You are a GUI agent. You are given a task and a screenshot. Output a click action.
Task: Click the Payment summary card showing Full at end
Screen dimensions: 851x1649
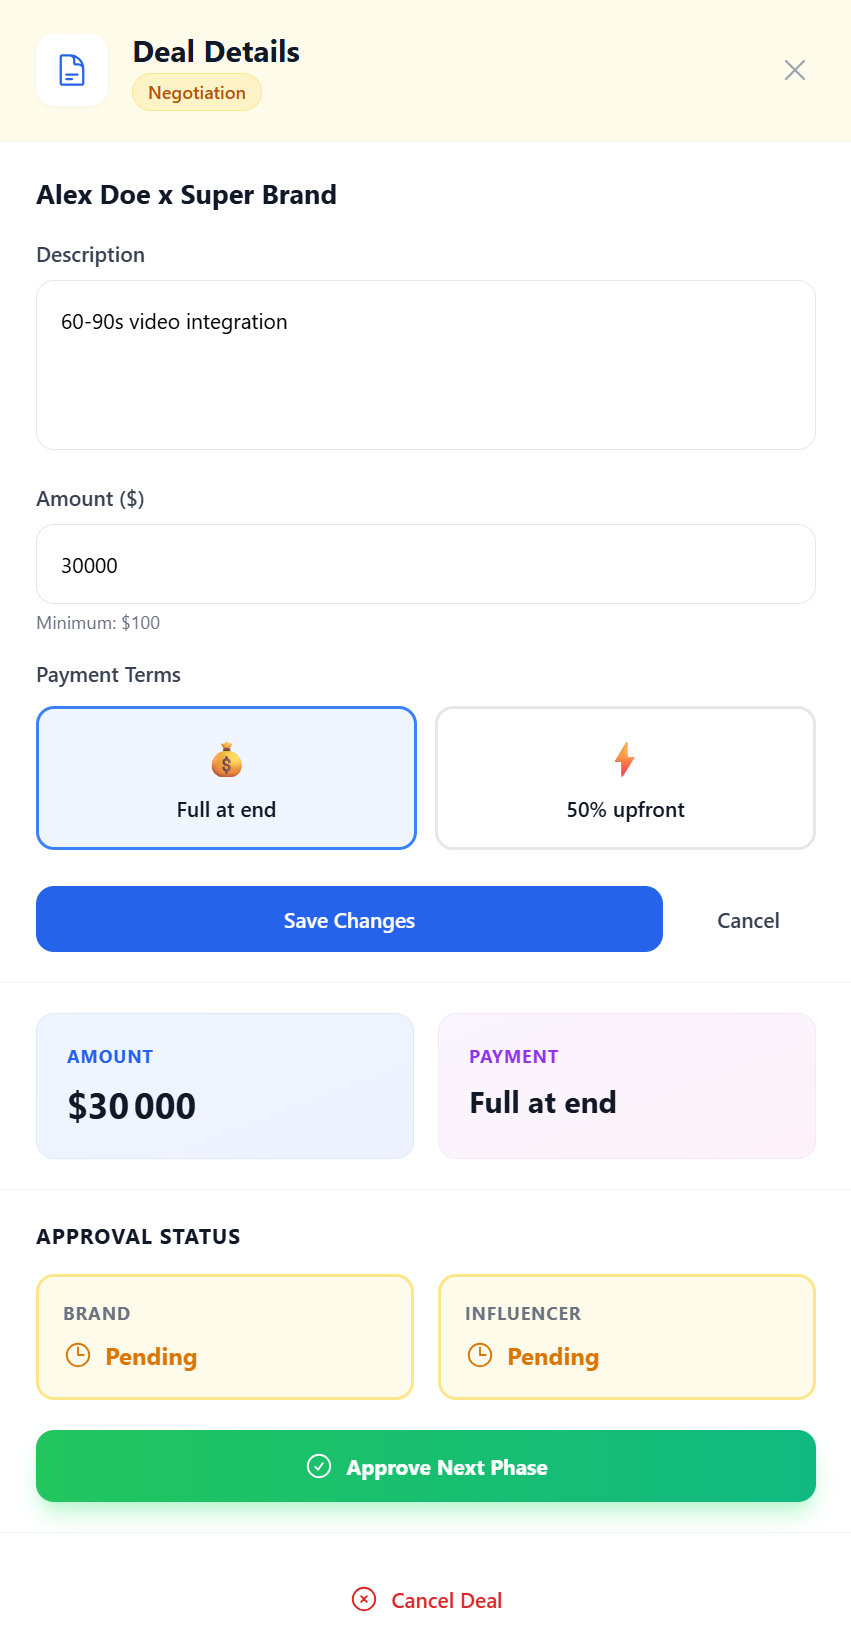(x=627, y=1086)
